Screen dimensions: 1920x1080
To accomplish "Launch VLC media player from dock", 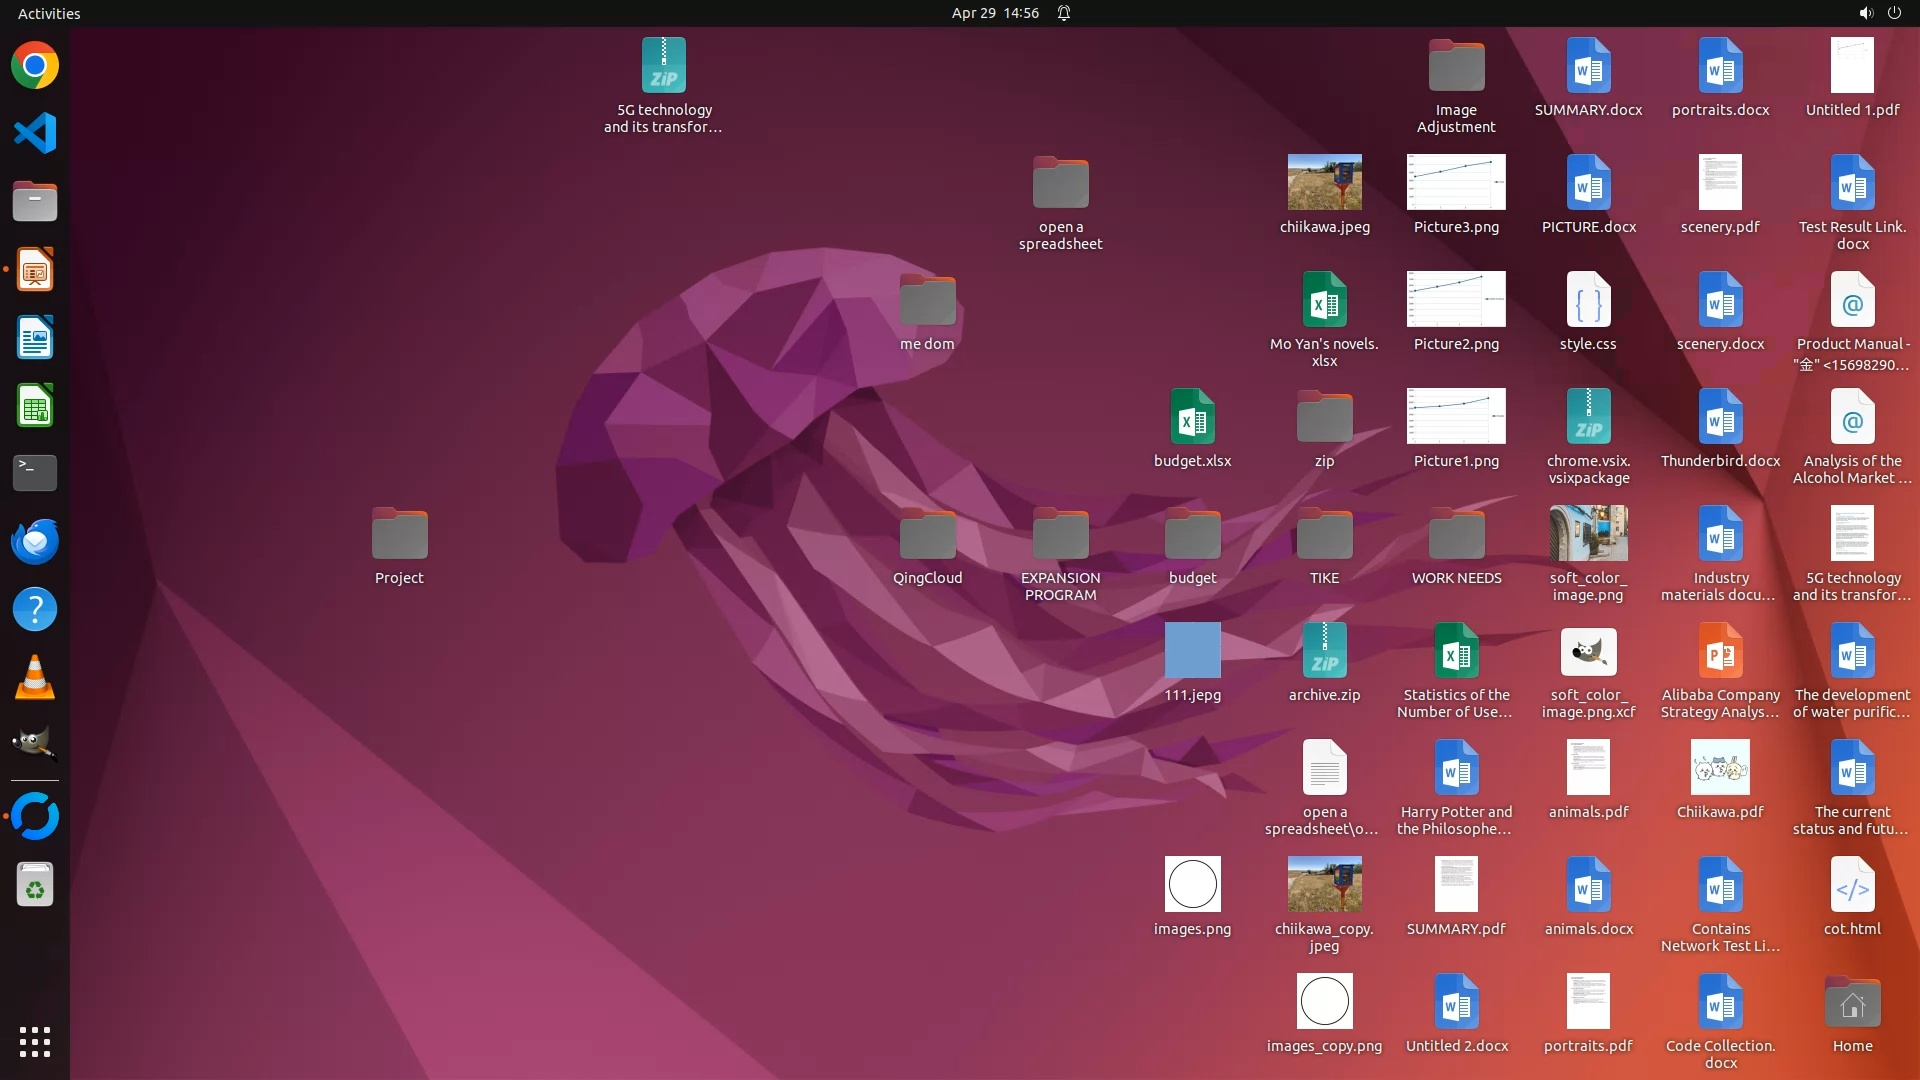I will tap(35, 677).
